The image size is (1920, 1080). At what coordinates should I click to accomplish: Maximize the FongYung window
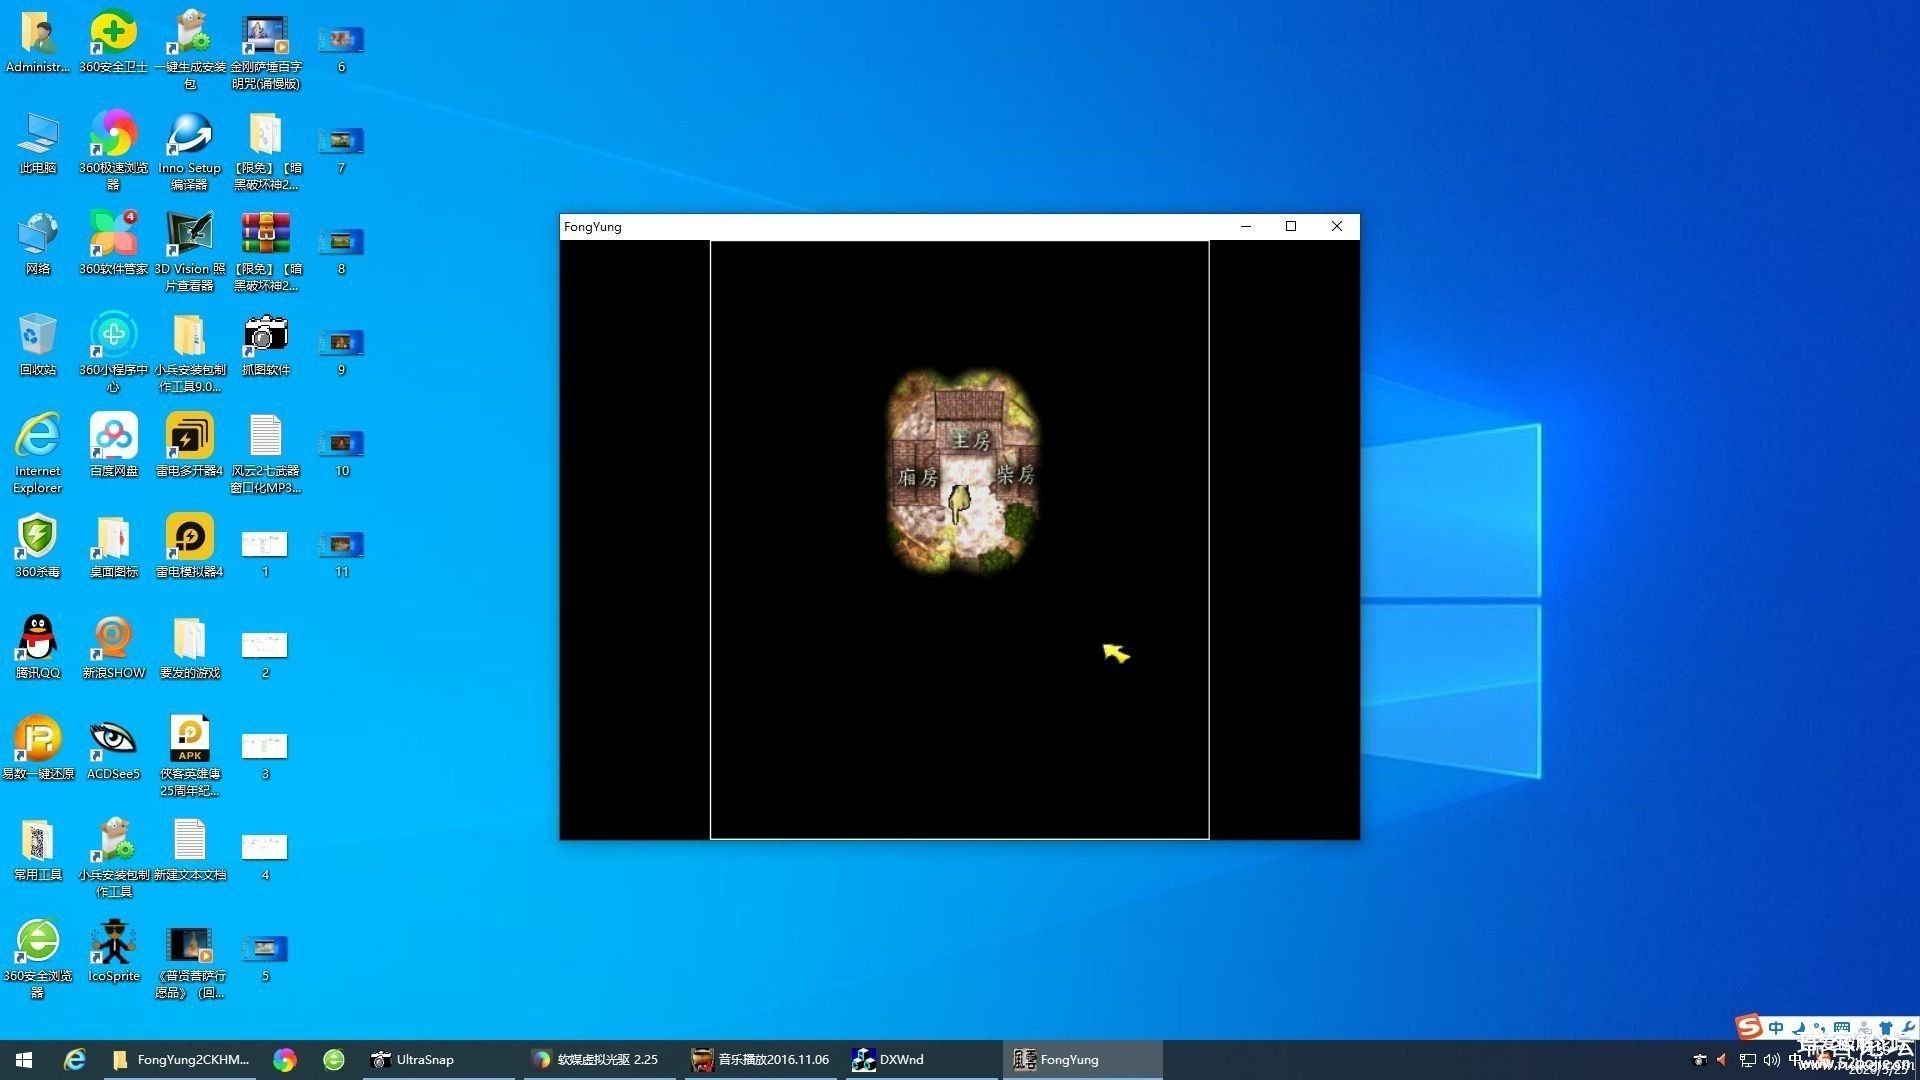coord(1291,226)
